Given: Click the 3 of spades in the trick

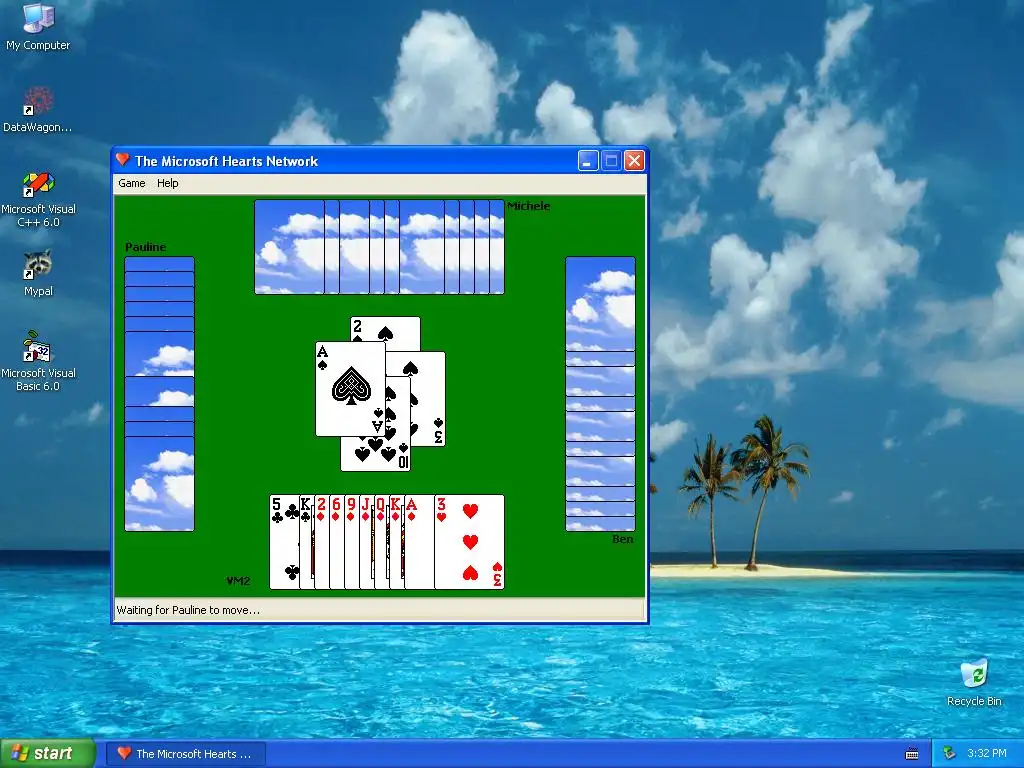Looking at the screenshot, I should tap(428, 399).
